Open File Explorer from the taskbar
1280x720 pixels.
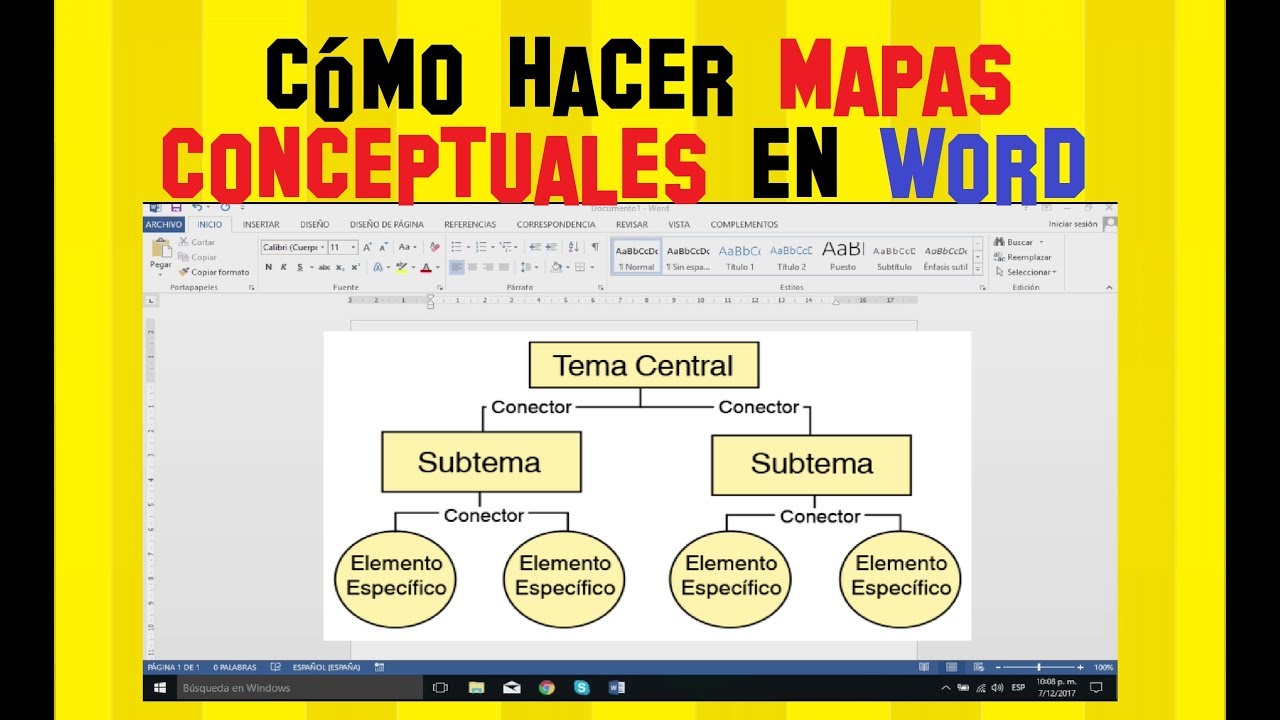[476, 687]
